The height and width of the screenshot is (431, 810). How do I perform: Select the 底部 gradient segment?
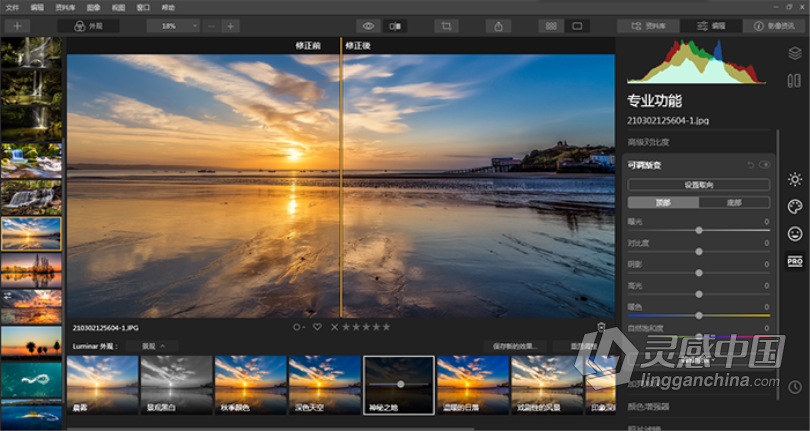click(x=735, y=203)
